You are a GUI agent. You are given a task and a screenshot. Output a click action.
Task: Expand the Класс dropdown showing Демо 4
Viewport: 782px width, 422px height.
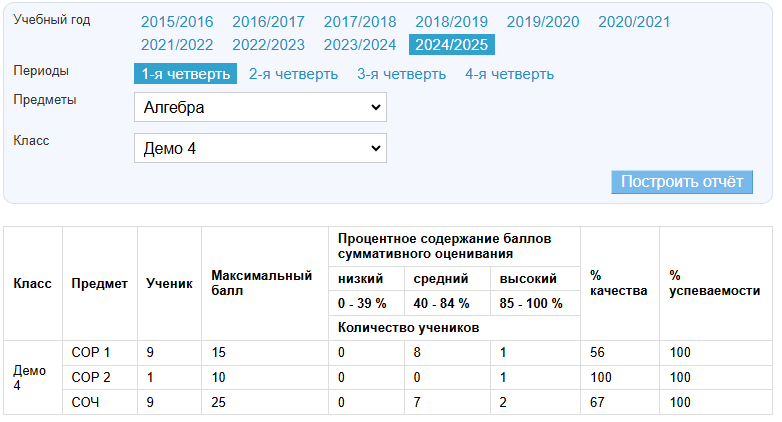[x=260, y=148]
